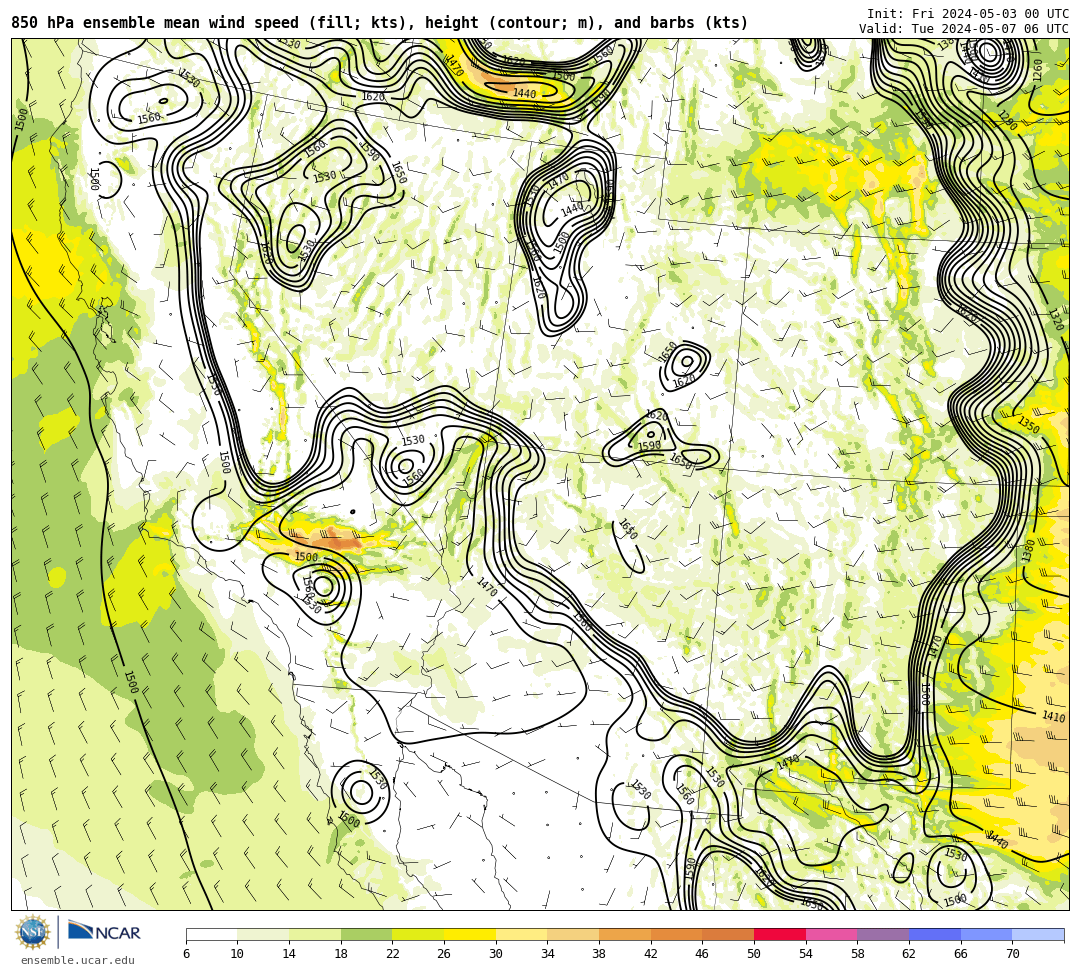Click the colorbar tick label 34
Screen dimensions: 1080x973
(x=548, y=954)
